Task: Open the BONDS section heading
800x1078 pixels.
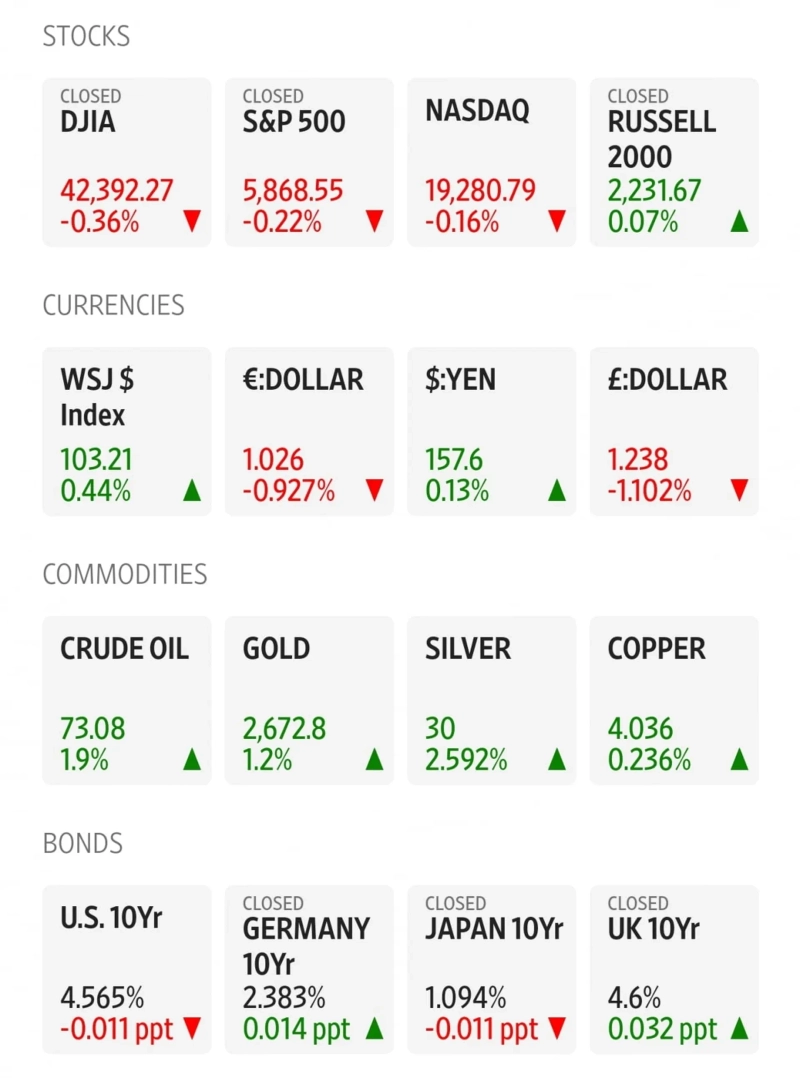Action: coord(81,844)
